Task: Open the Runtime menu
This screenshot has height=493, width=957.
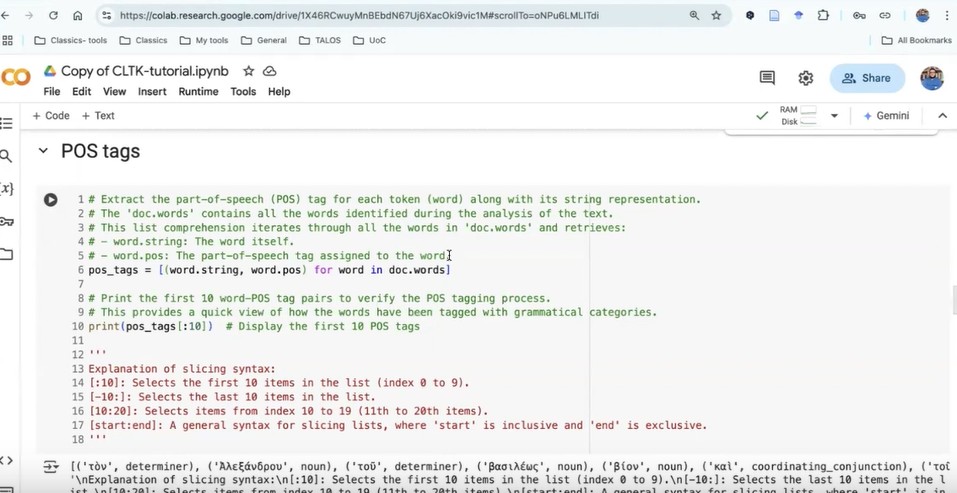Action: click(x=198, y=91)
